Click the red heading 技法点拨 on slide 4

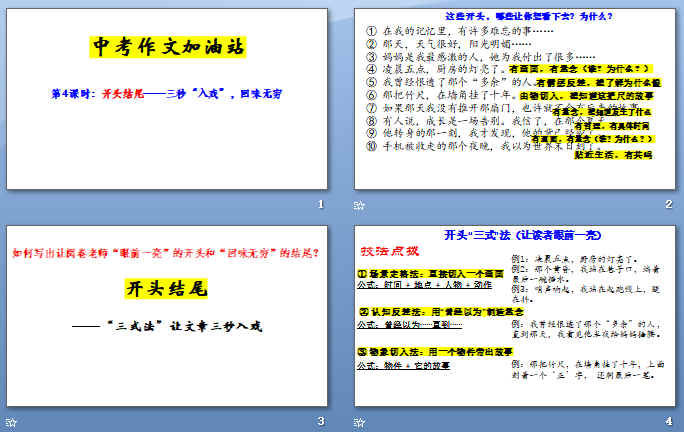tap(390, 251)
